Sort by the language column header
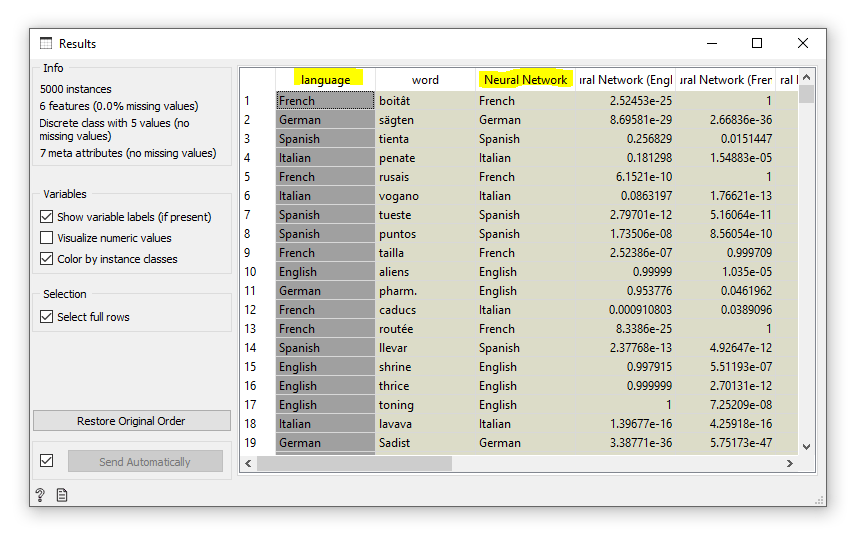 tap(325, 80)
